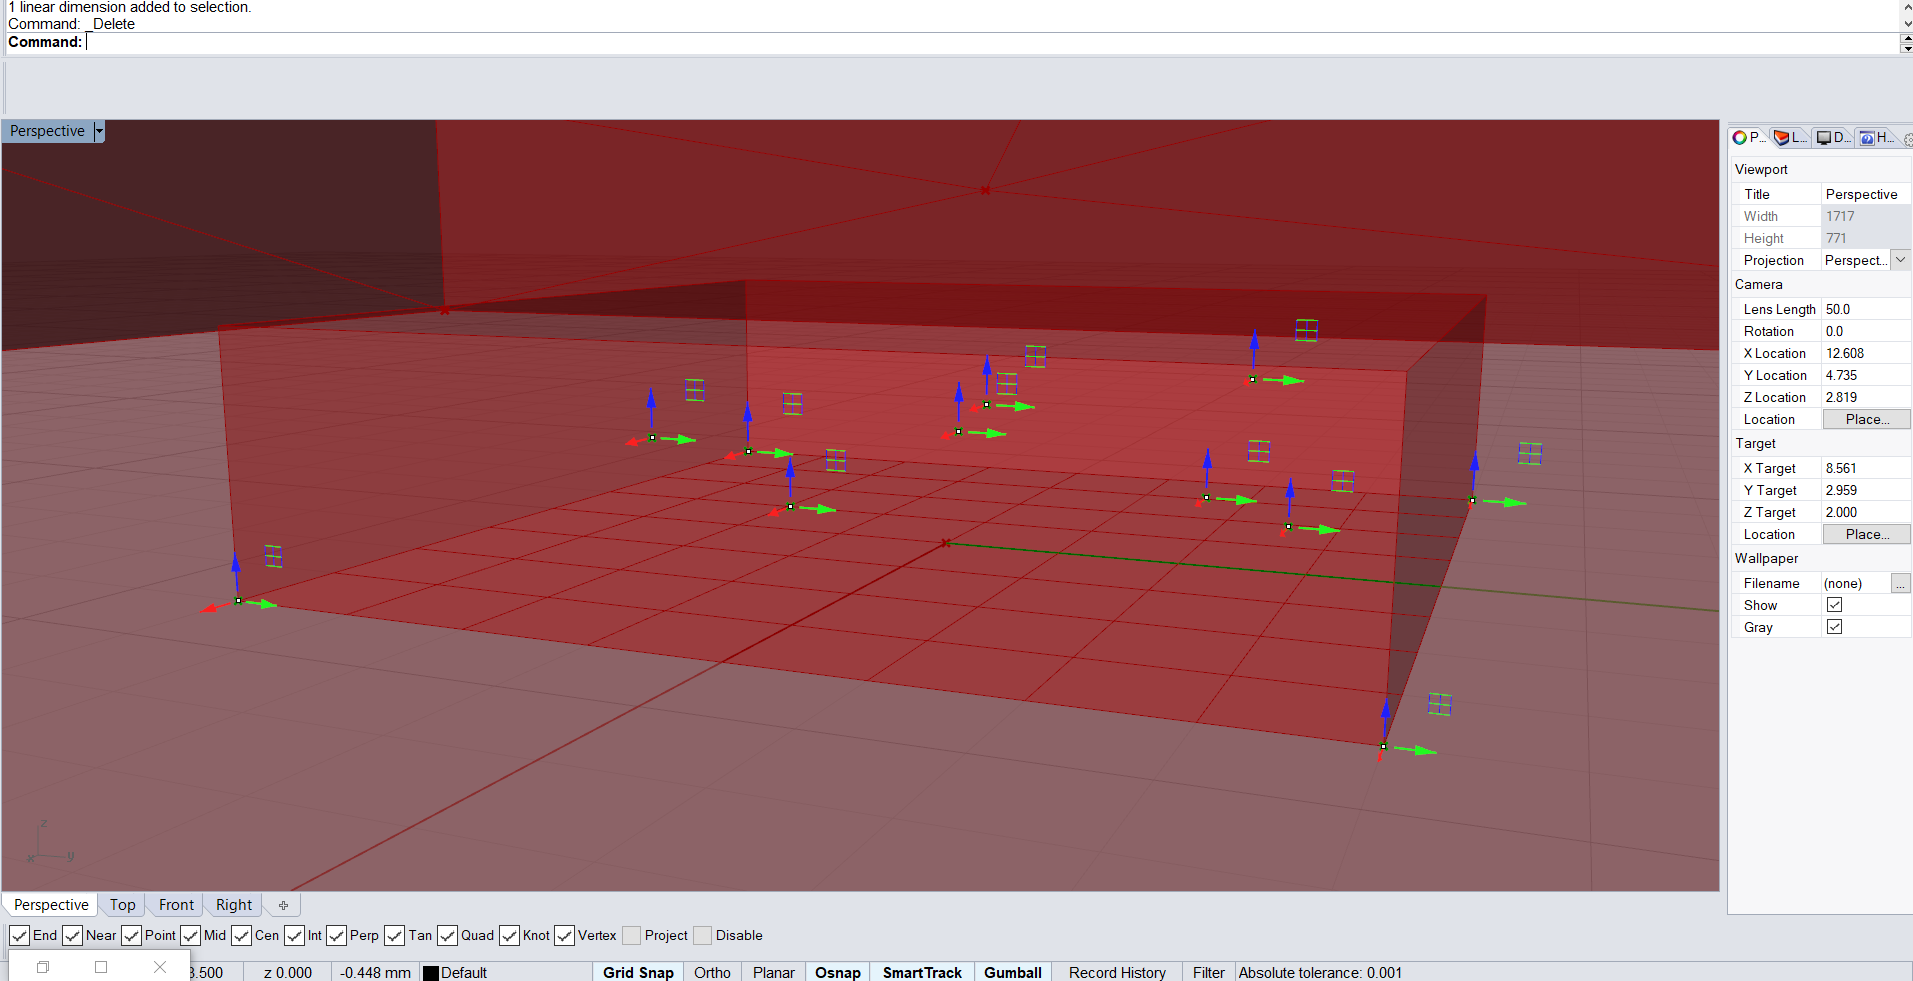Toggle Grid Snap in status bar
The width and height of the screenshot is (1913, 981).
638,972
